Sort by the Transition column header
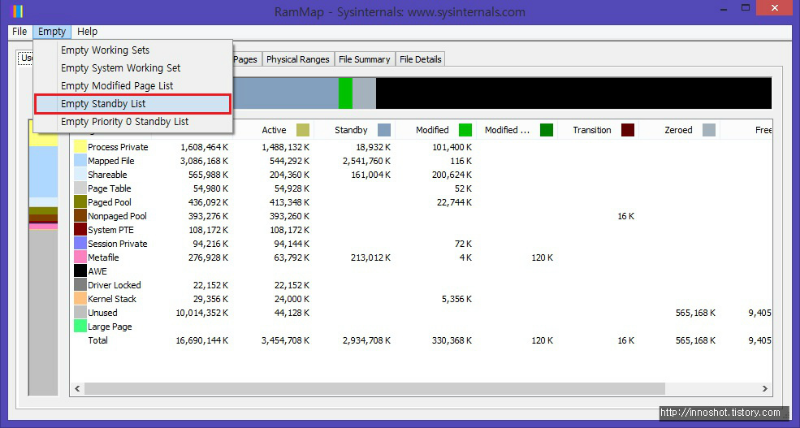800x428 pixels. (592, 130)
